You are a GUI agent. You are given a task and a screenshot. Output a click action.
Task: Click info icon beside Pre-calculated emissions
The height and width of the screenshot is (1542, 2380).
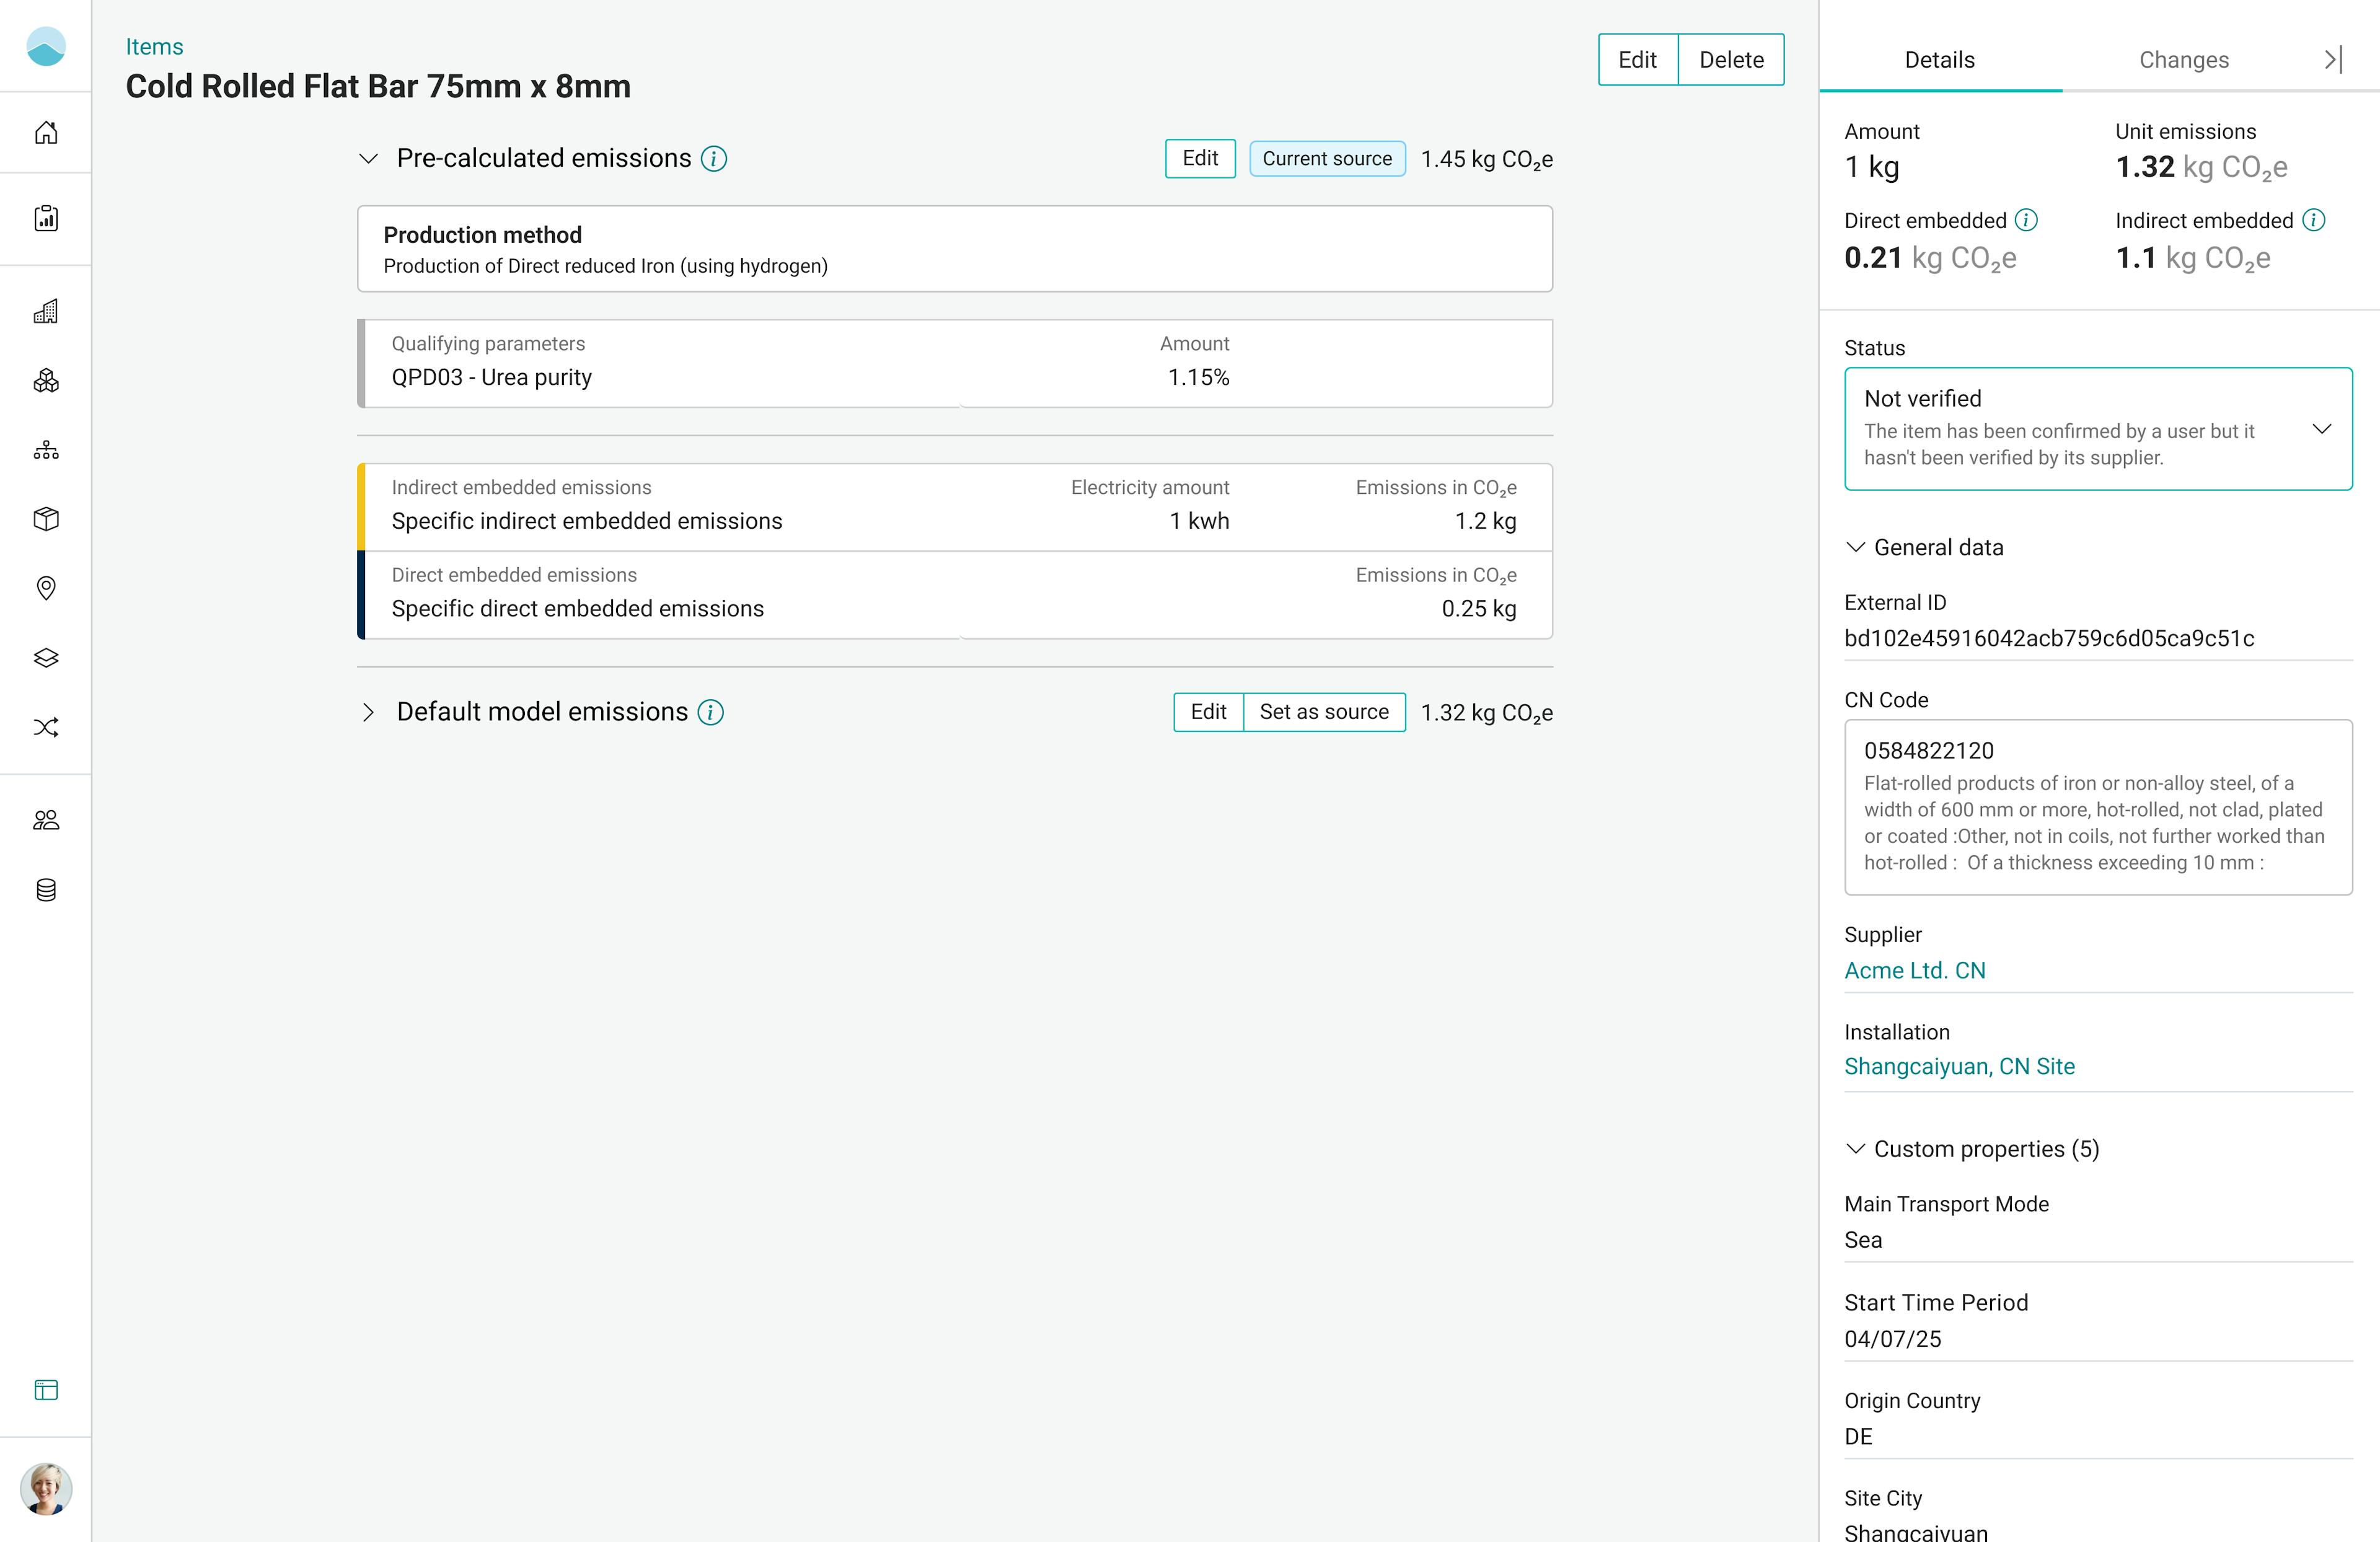pos(713,159)
